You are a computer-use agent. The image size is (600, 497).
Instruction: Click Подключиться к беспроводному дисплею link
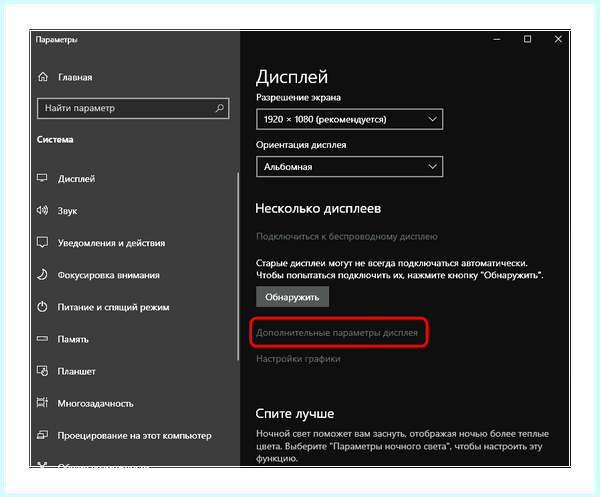347,236
